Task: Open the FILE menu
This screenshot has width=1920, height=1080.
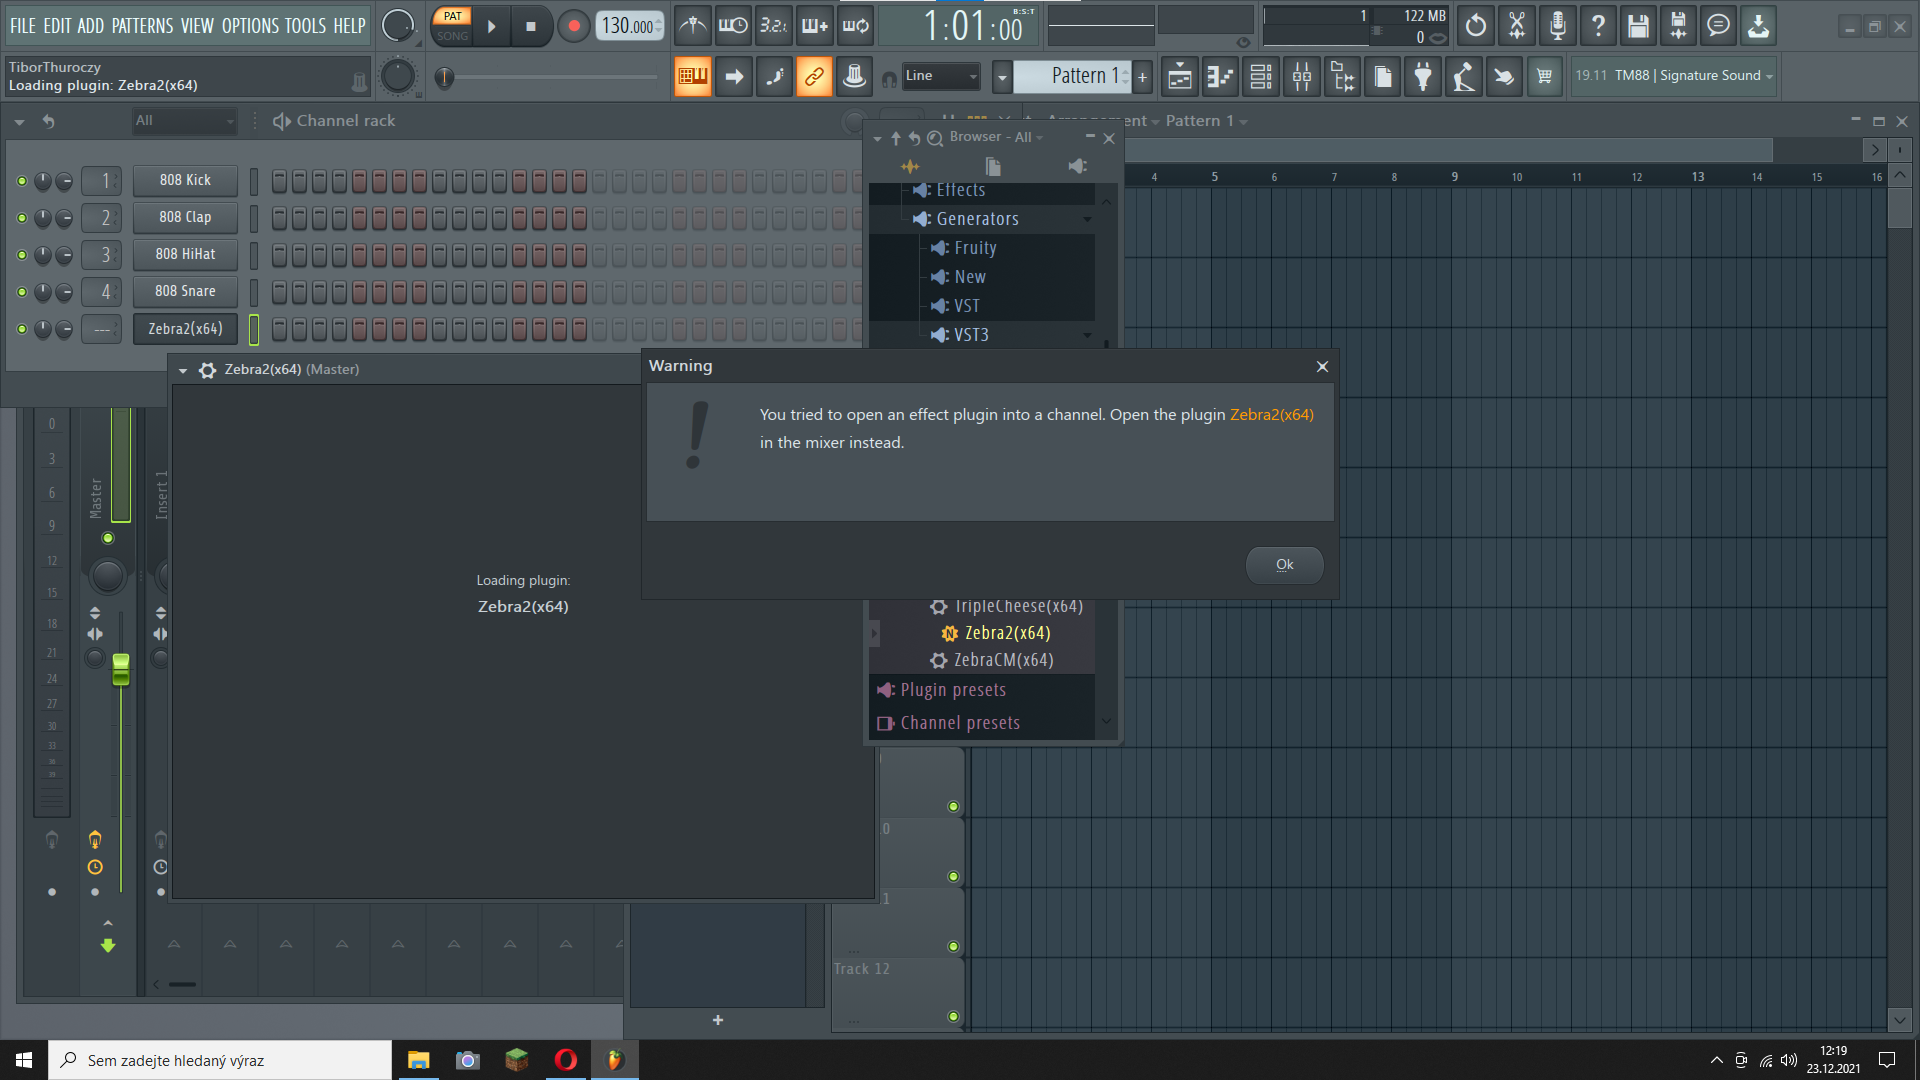Action: [x=23, y=26]
